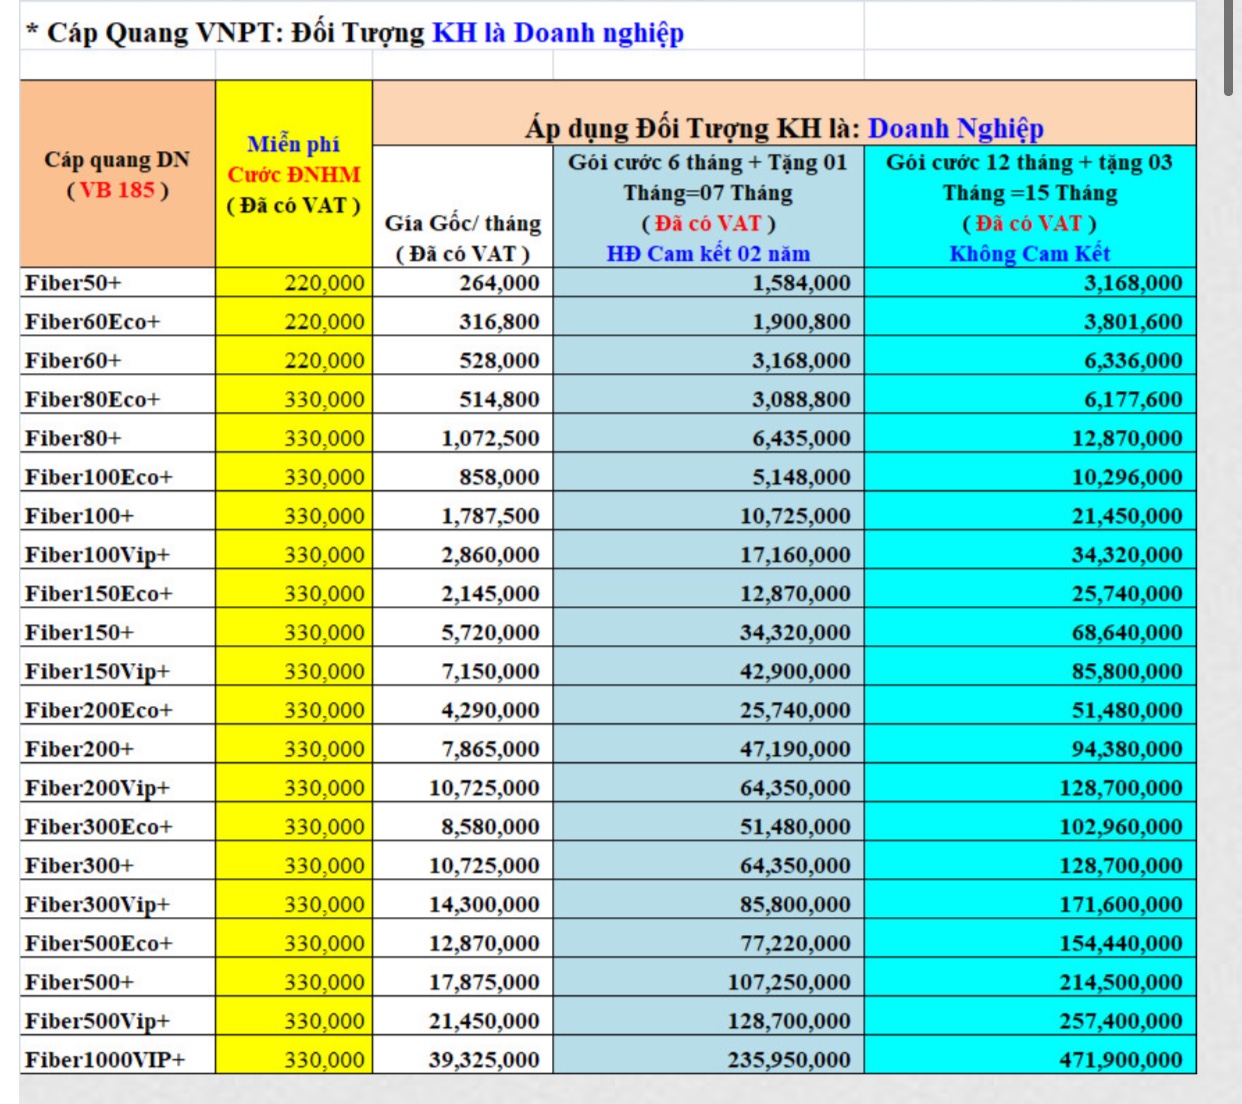Select the 'Fiber100Eco+' row label
This screenshot has height=1104, width=1242.
coord(99,478)
